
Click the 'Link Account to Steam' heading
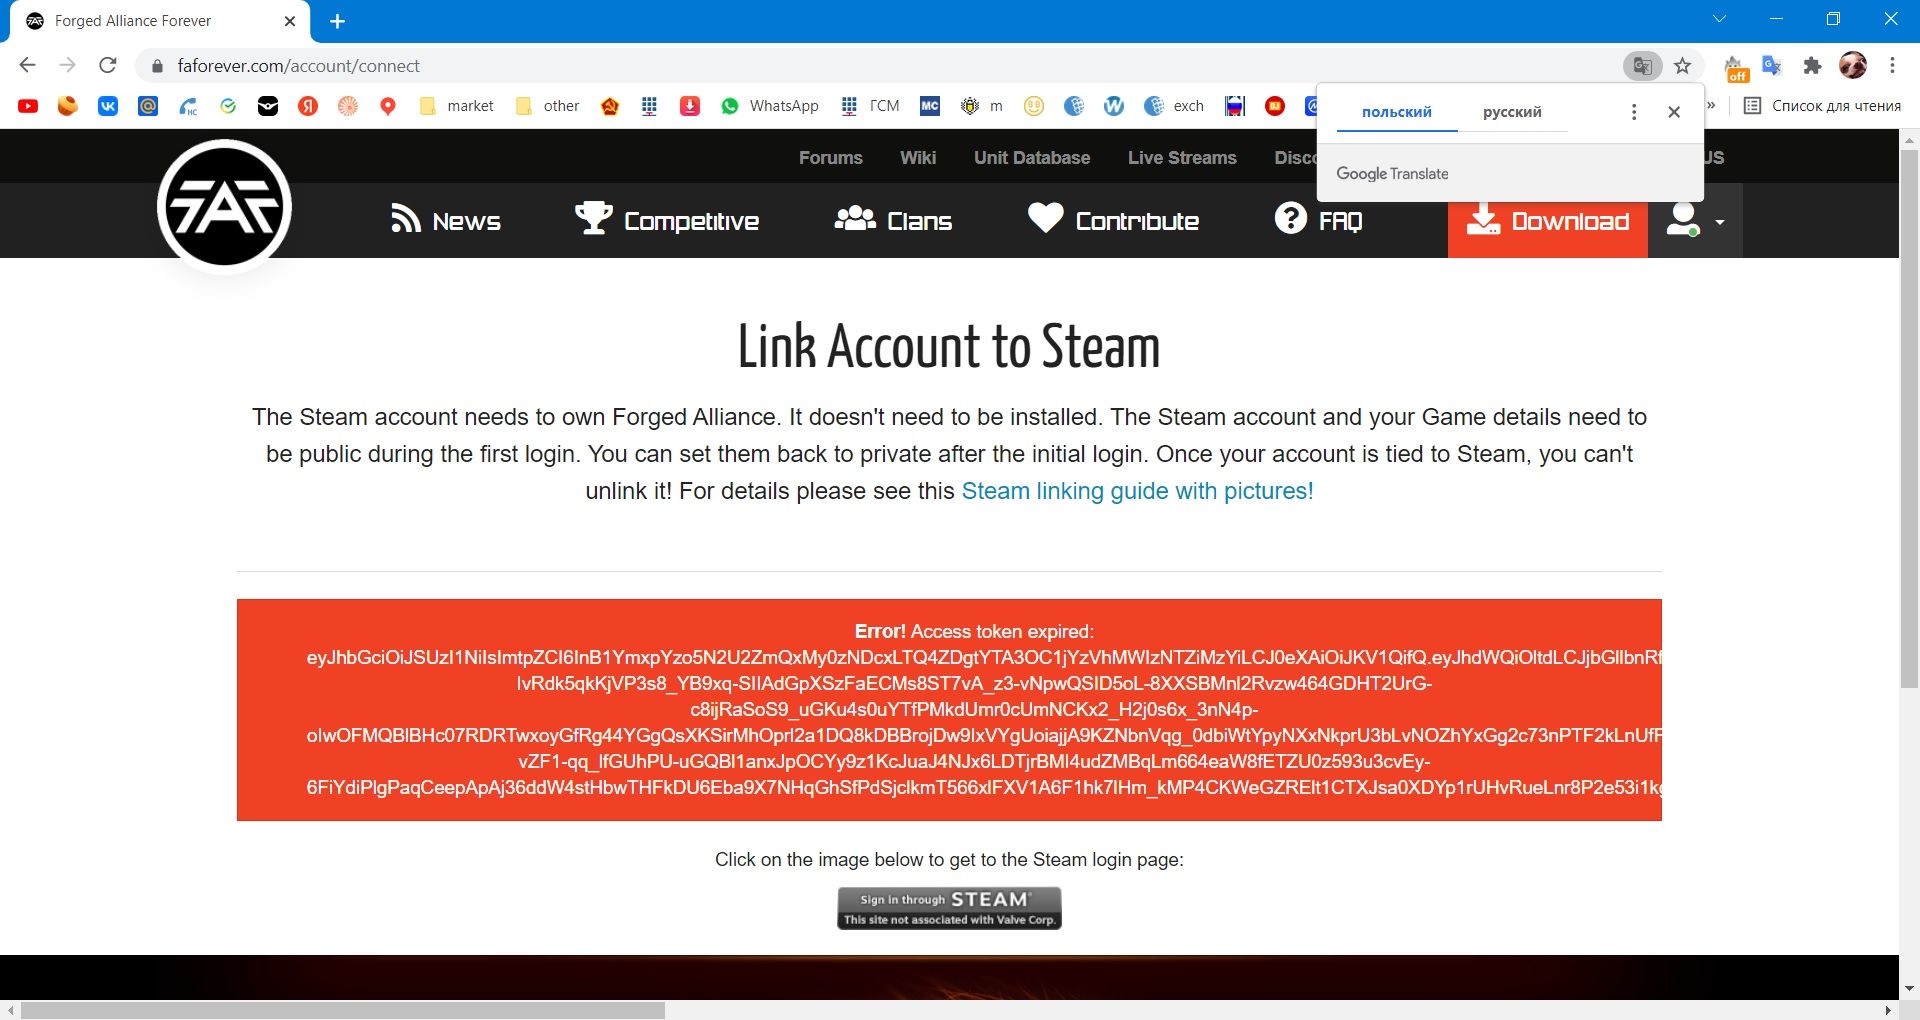click(x=949, y=347)
